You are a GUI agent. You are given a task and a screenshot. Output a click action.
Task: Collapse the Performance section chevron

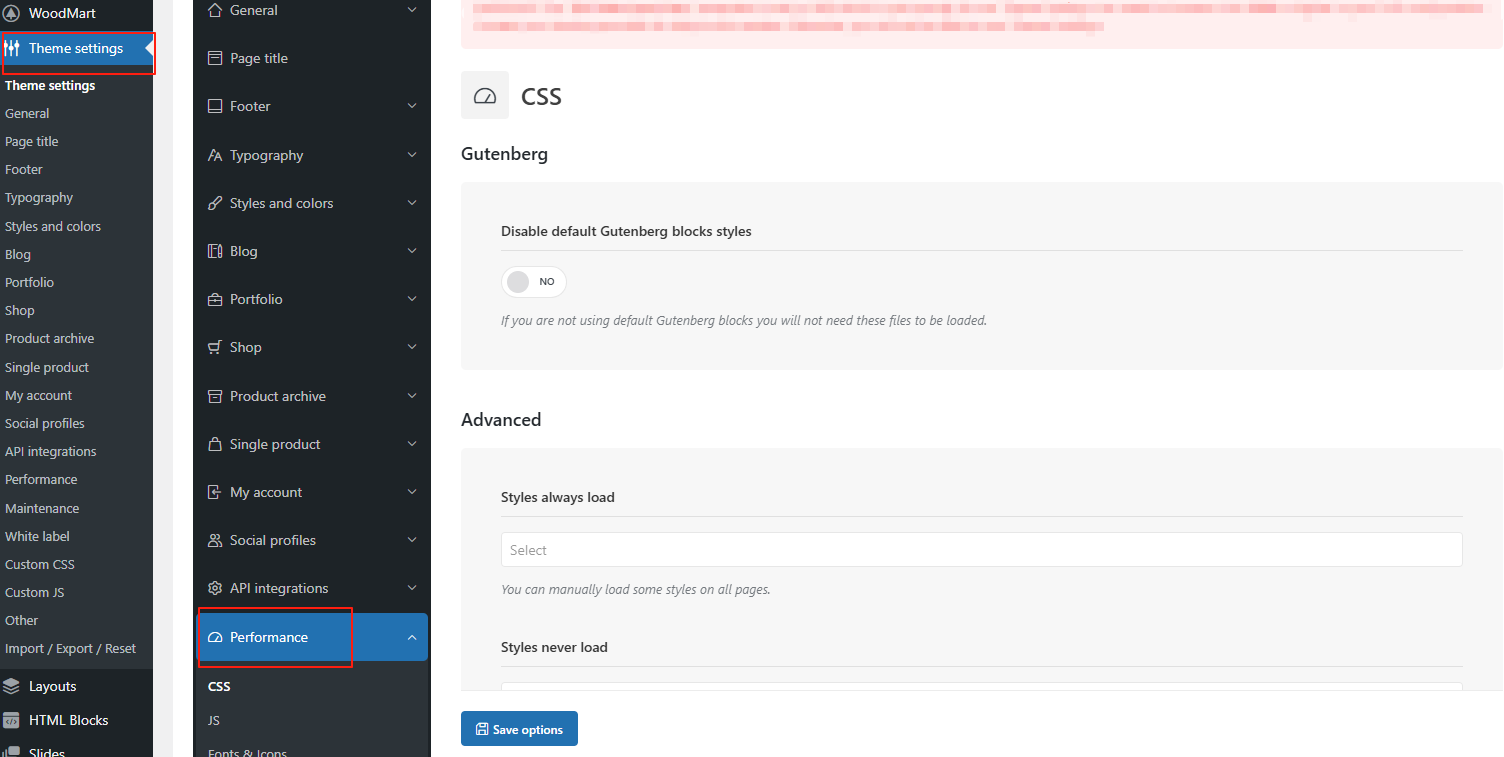412,637
